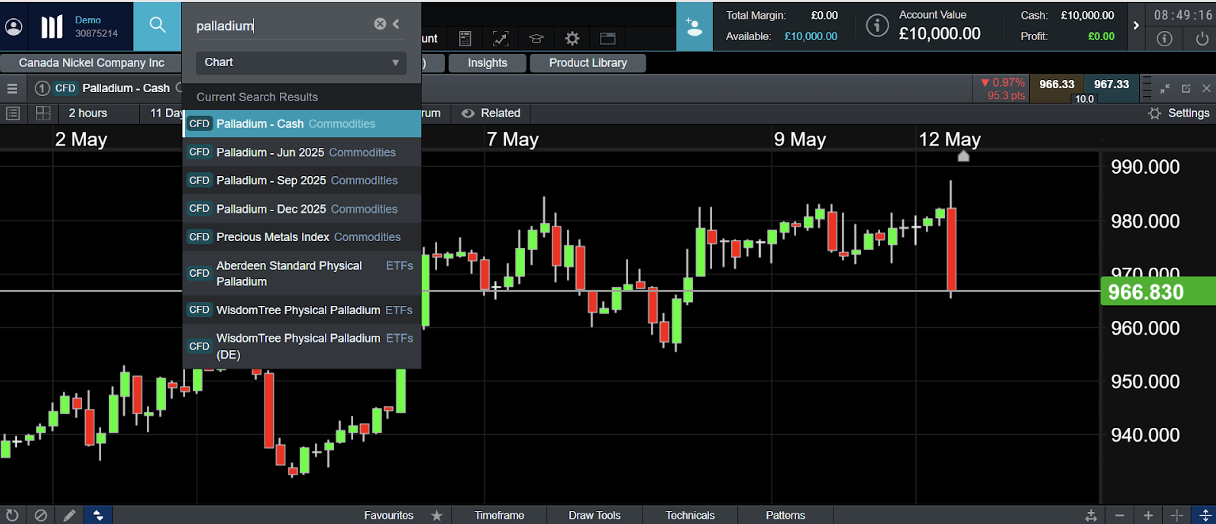1216x524 pixels.
Task: Open the chart tools icon in toolbar
Action: click(500, 38)
